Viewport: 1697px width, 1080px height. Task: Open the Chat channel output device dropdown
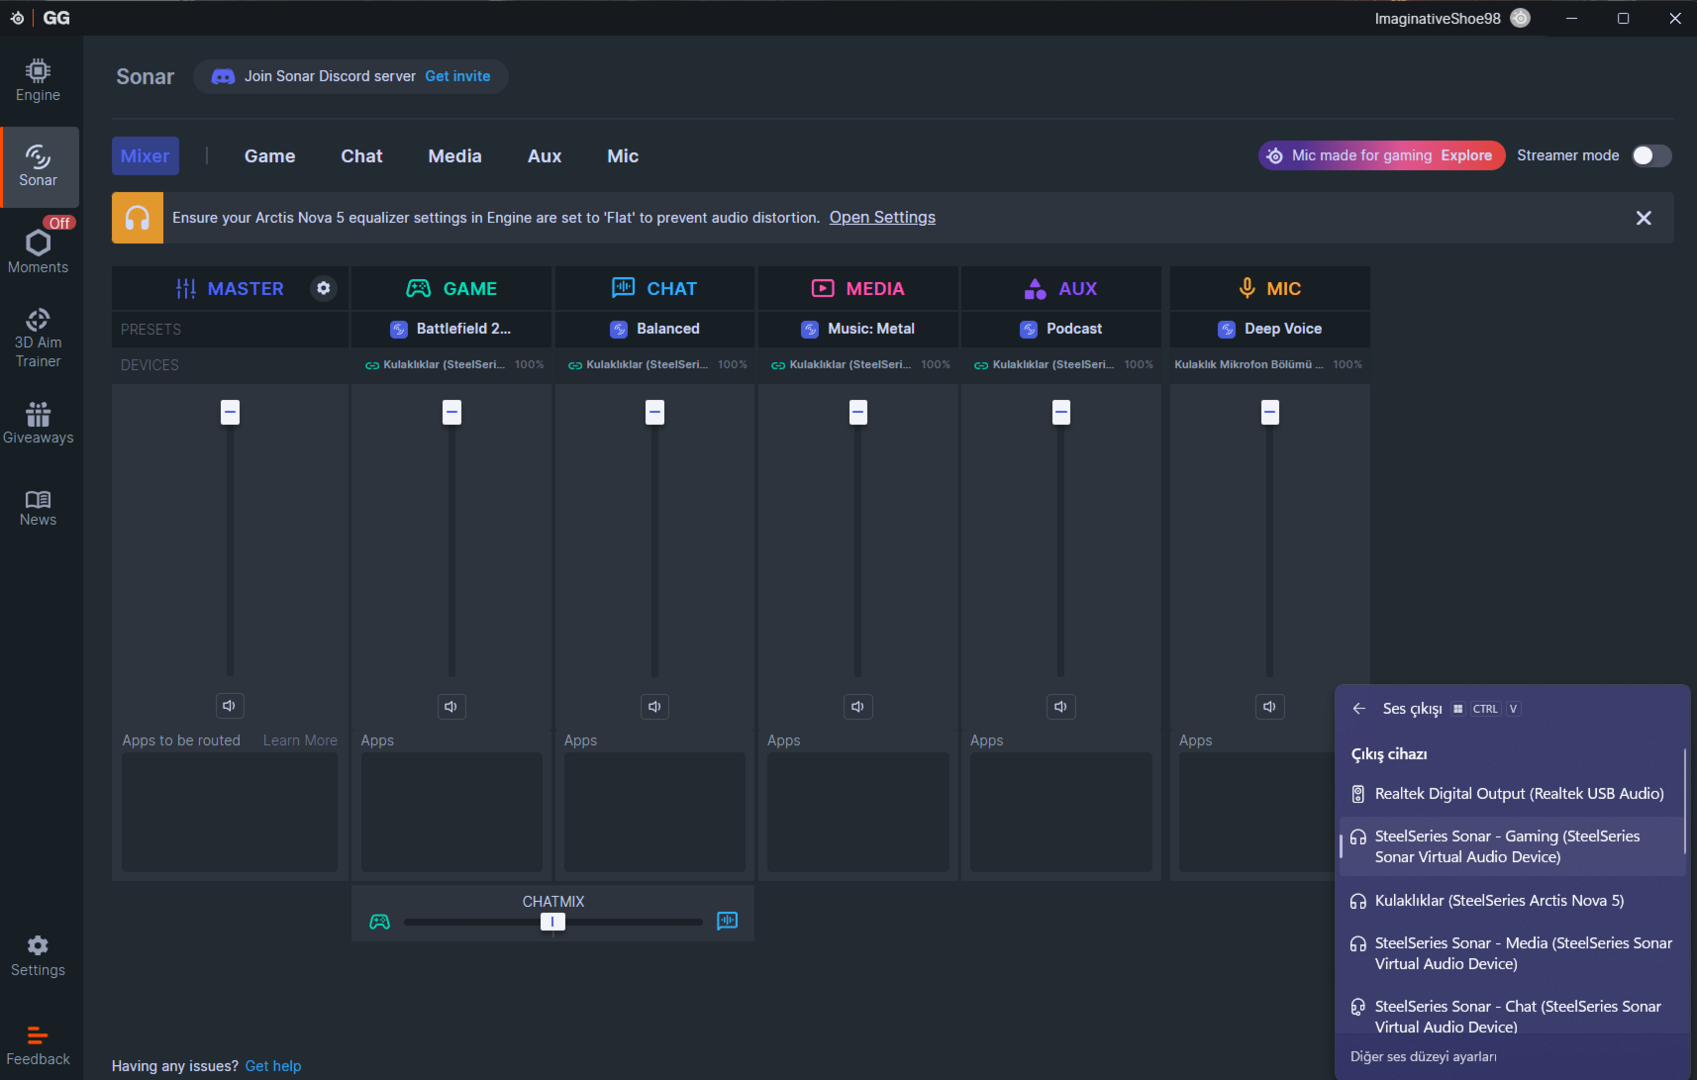pos(654,364)
